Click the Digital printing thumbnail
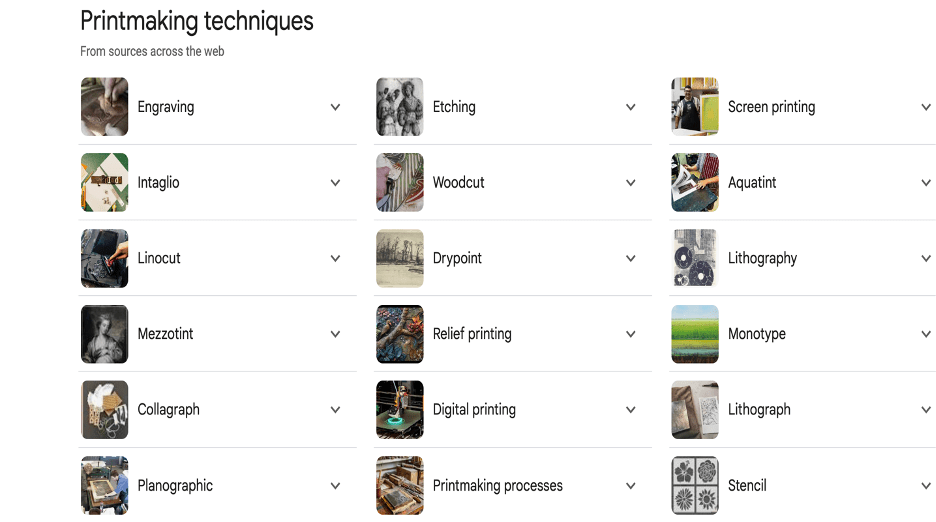Image resolution: width=936 pixels, height=522 pixels. [x=400, y=410]
